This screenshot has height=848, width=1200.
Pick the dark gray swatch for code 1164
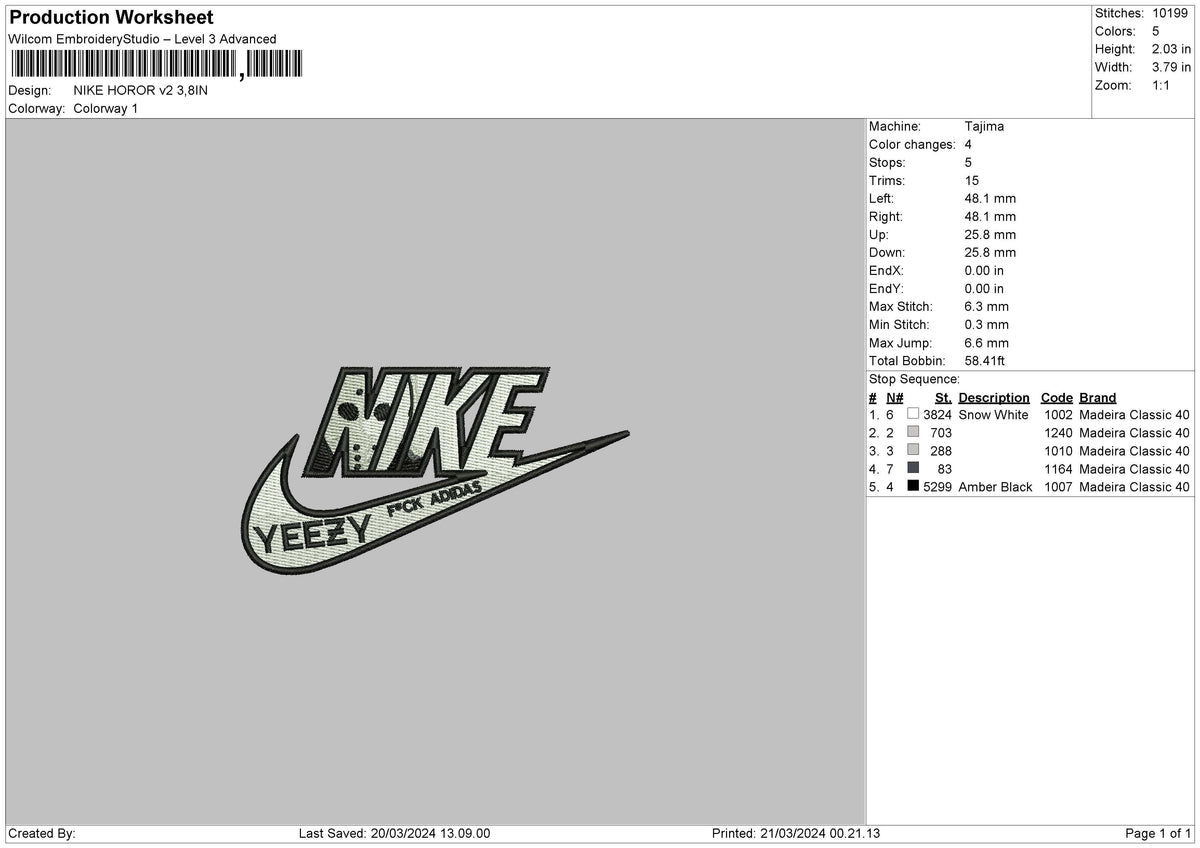tap(913, 468)
